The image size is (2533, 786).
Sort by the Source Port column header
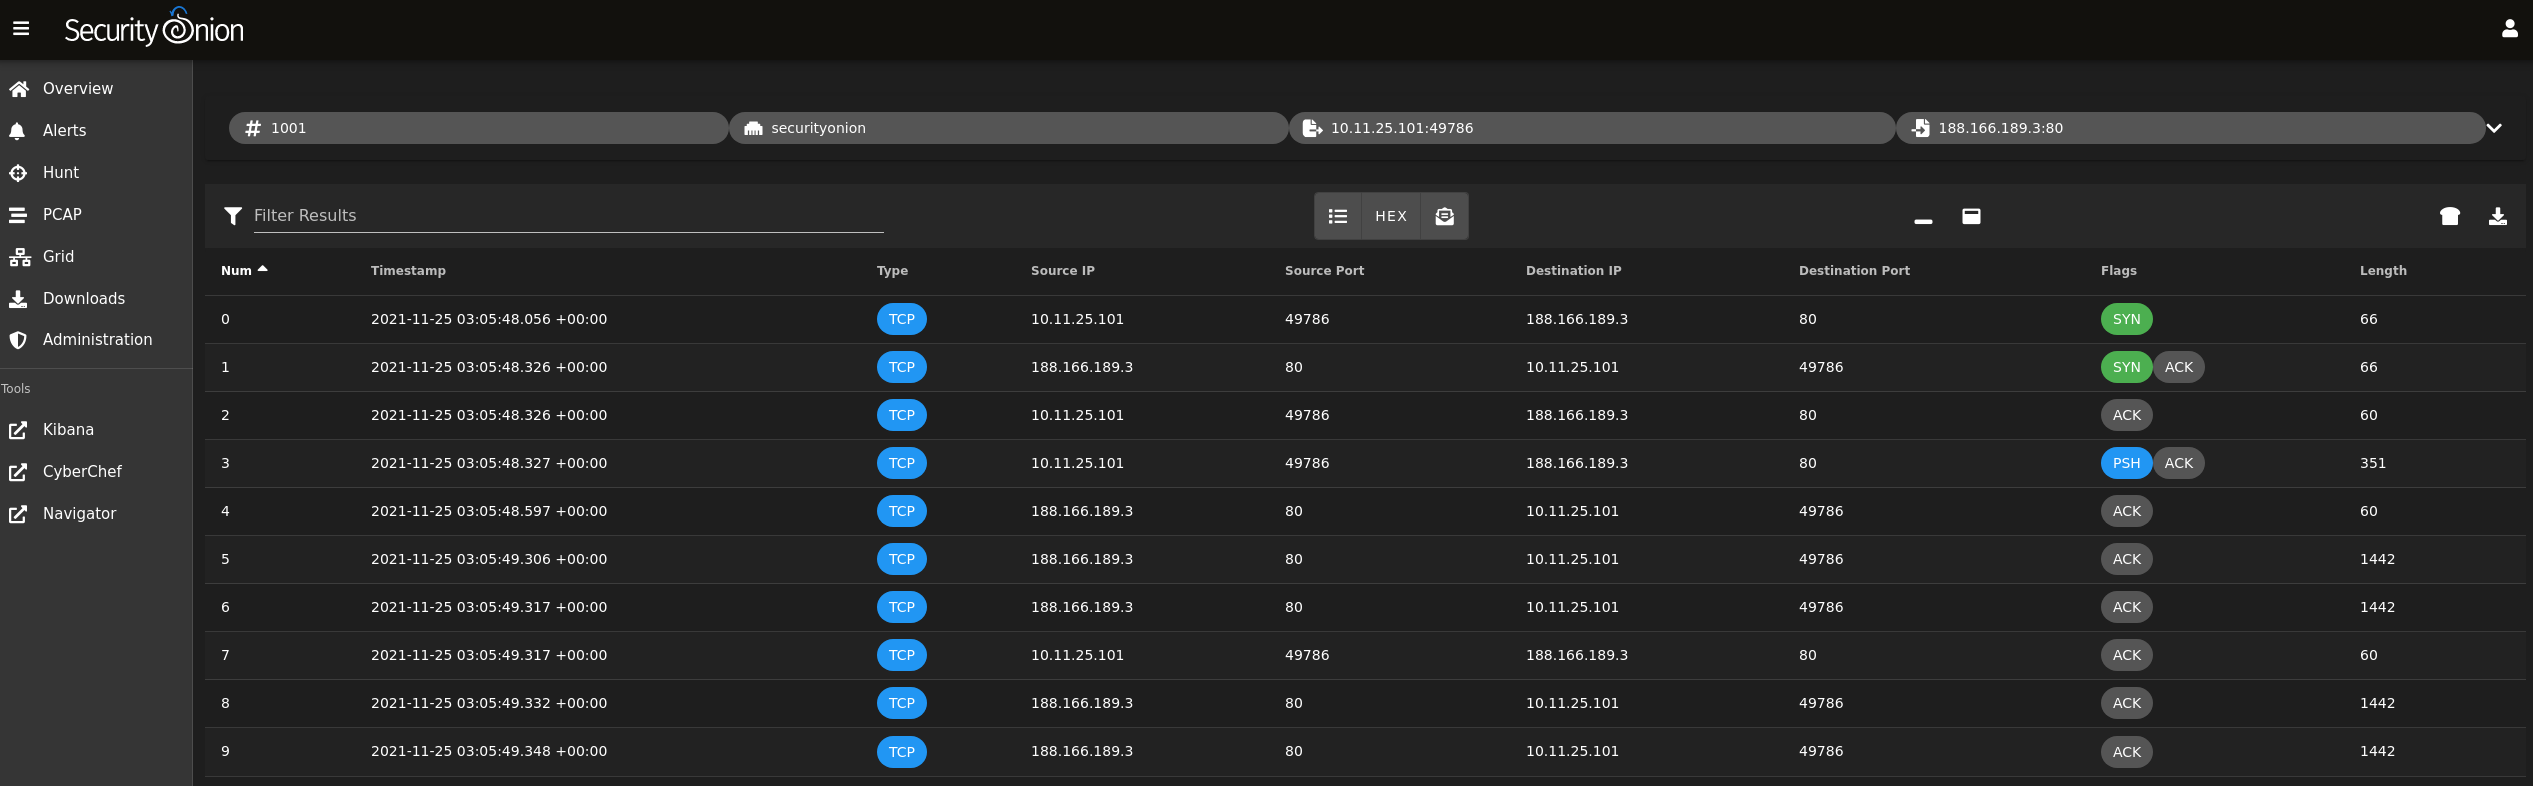click(x=1324, y=271)
